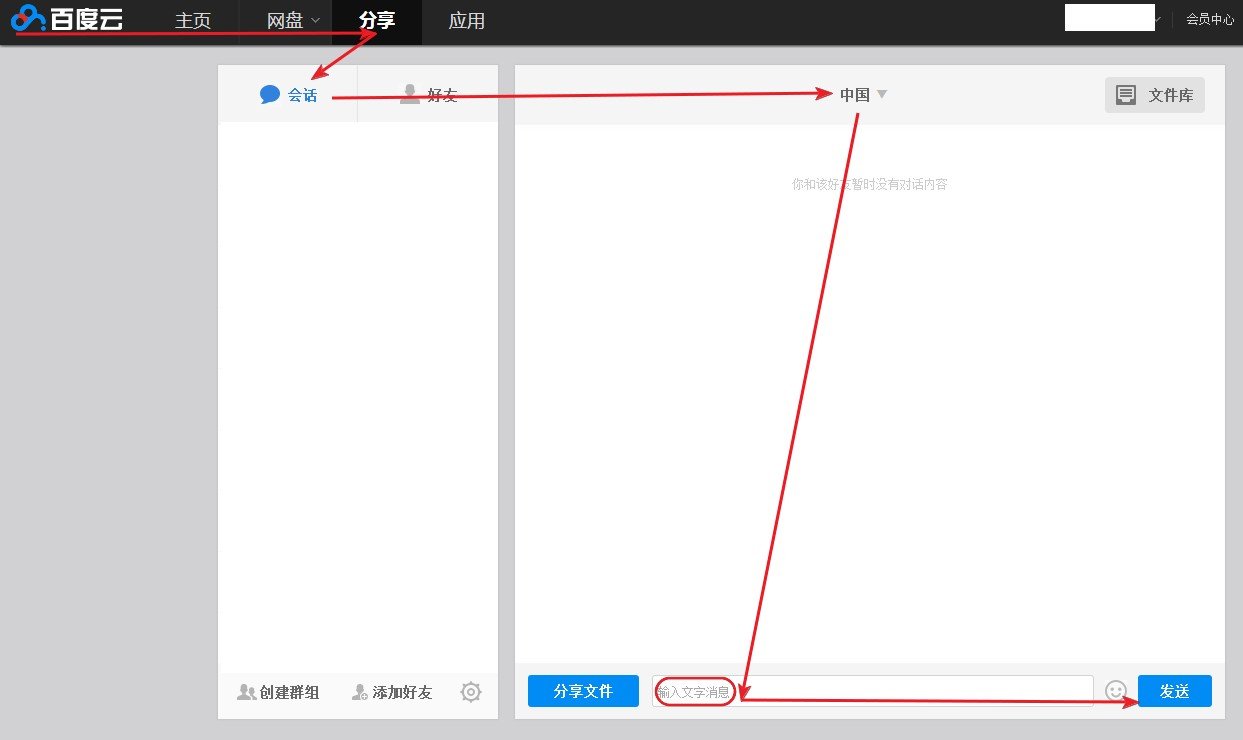Open the emoji smiley face picker
This screenshot has height=740, width=1243.
click(1115, 690)
